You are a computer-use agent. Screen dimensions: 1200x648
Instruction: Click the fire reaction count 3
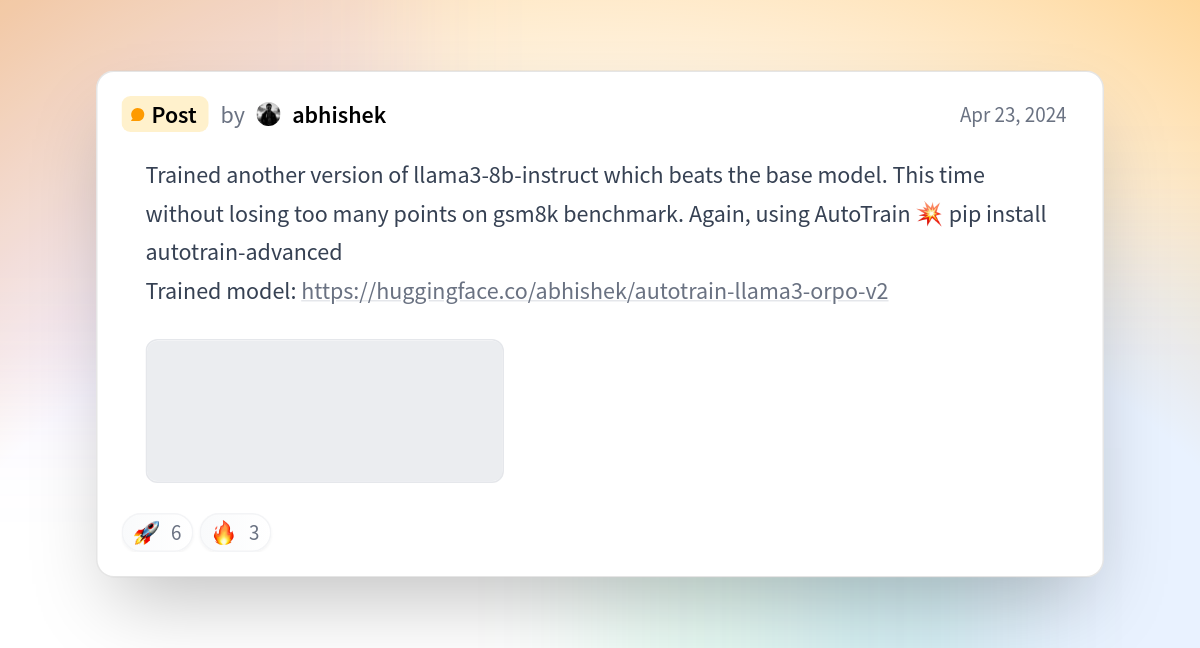[x=254, y=533]
